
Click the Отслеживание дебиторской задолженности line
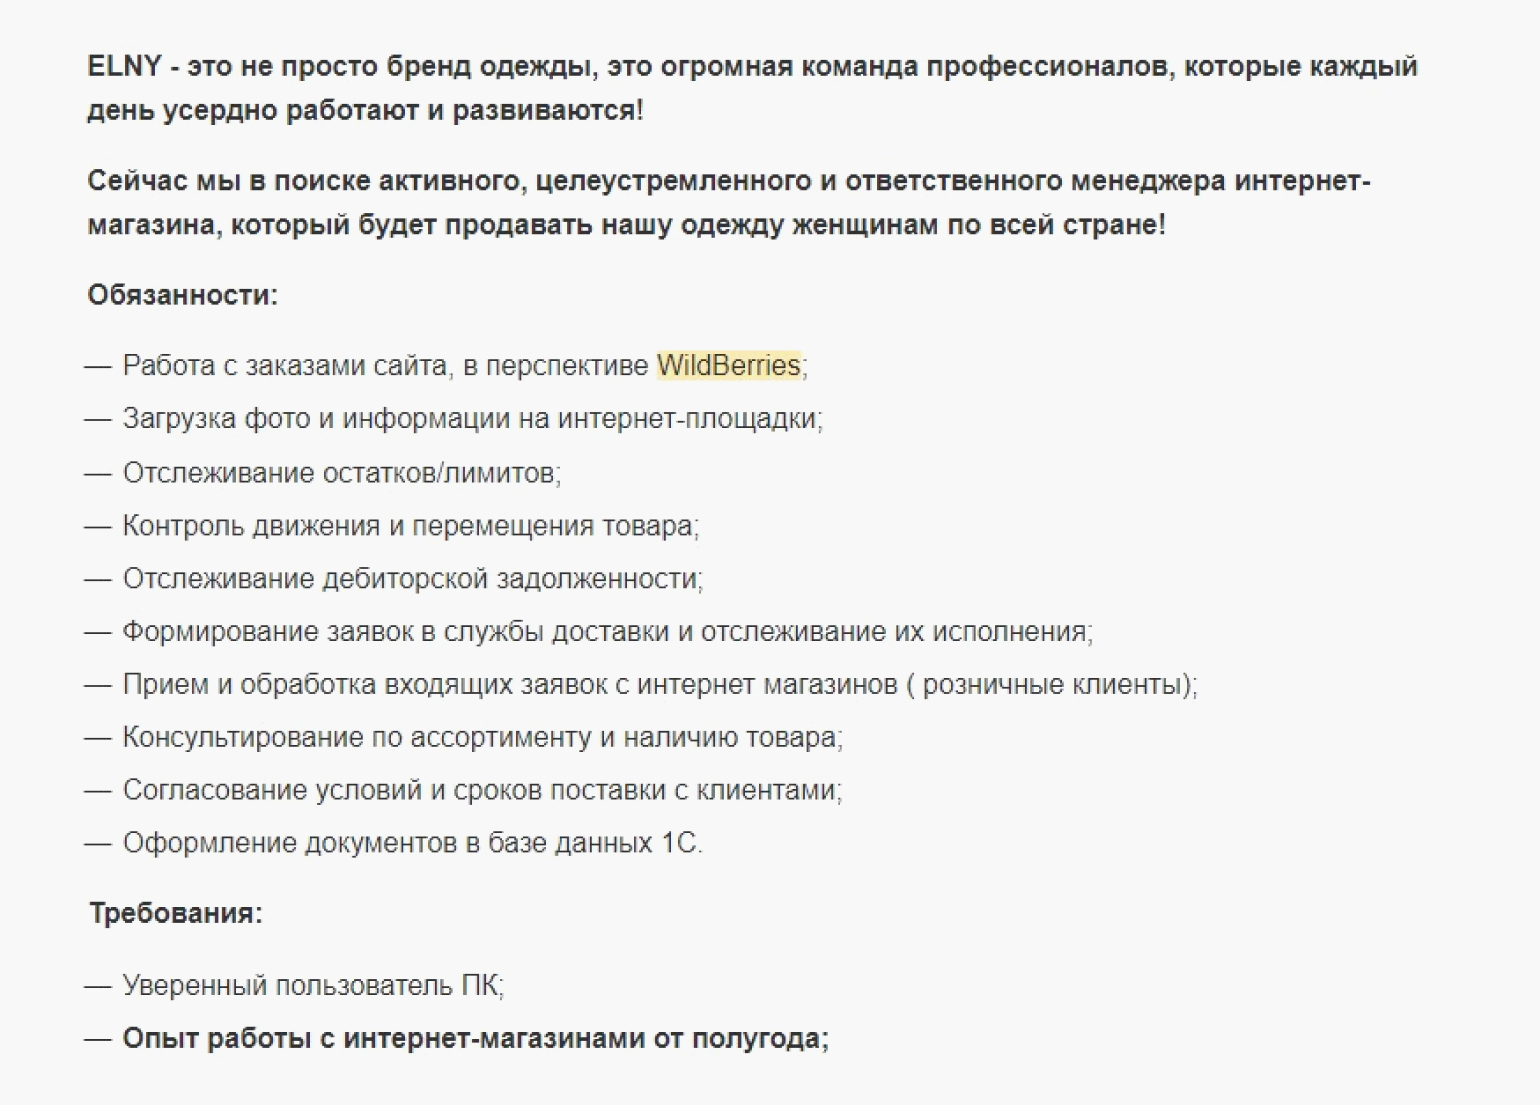tap(412, 579)
